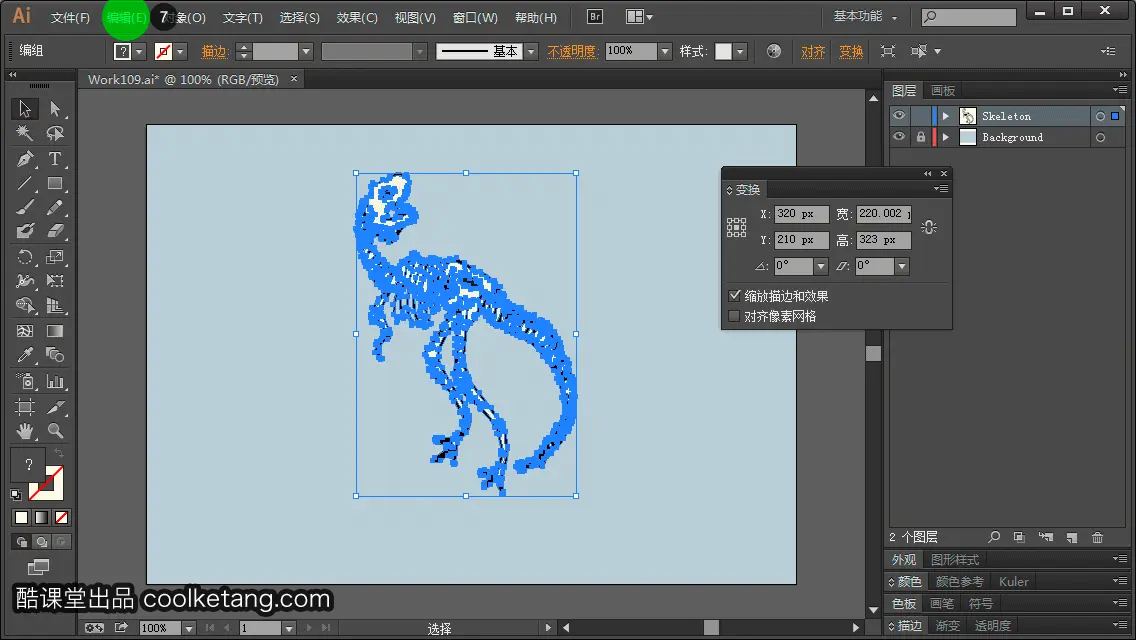Open the stroke color dropdown

(180, 51)
